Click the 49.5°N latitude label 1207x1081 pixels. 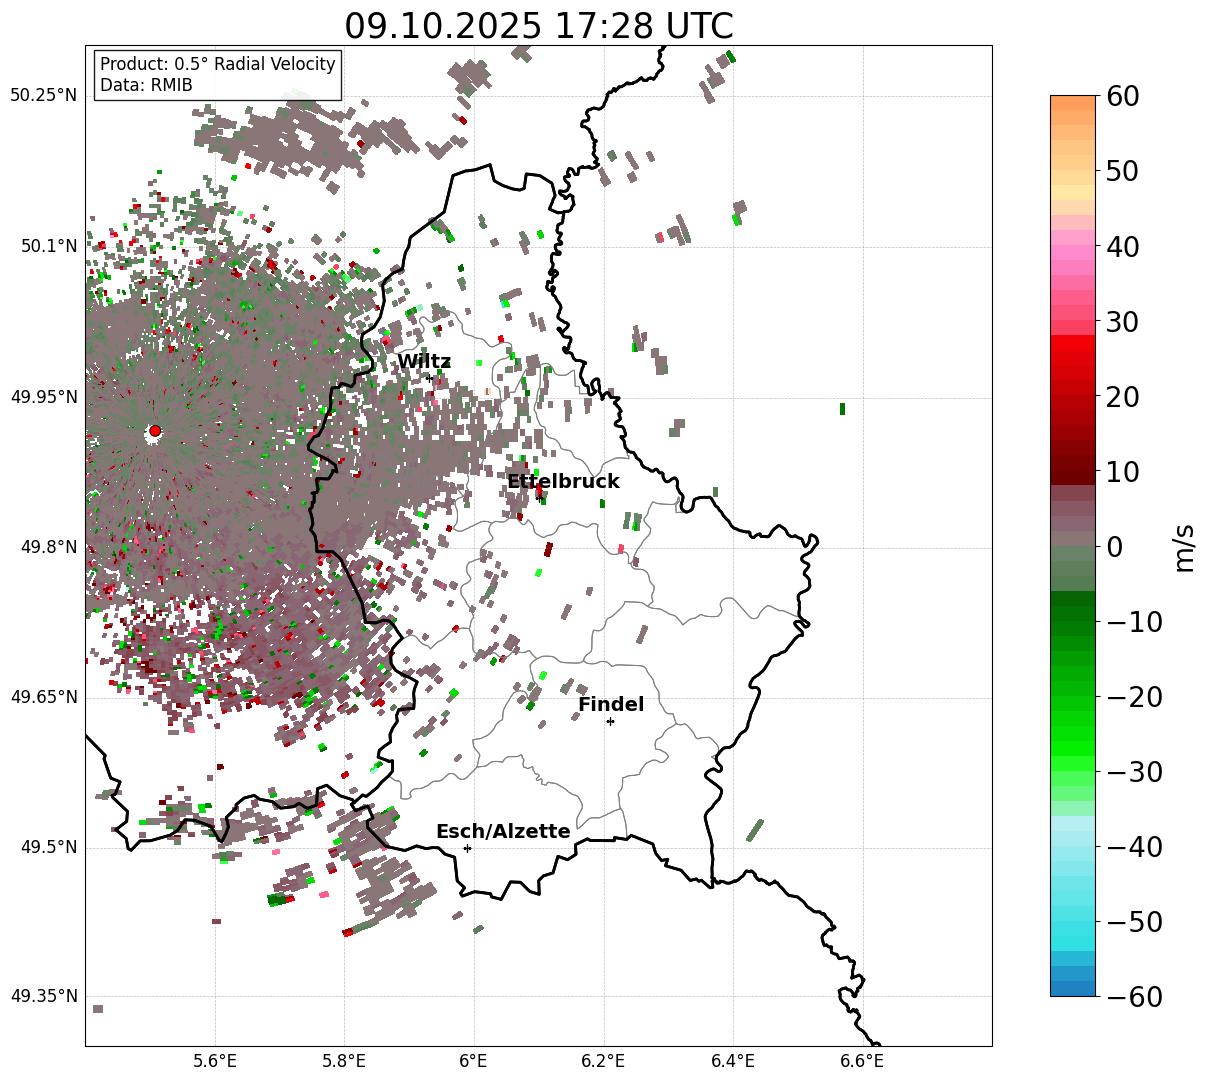(48, 847)
